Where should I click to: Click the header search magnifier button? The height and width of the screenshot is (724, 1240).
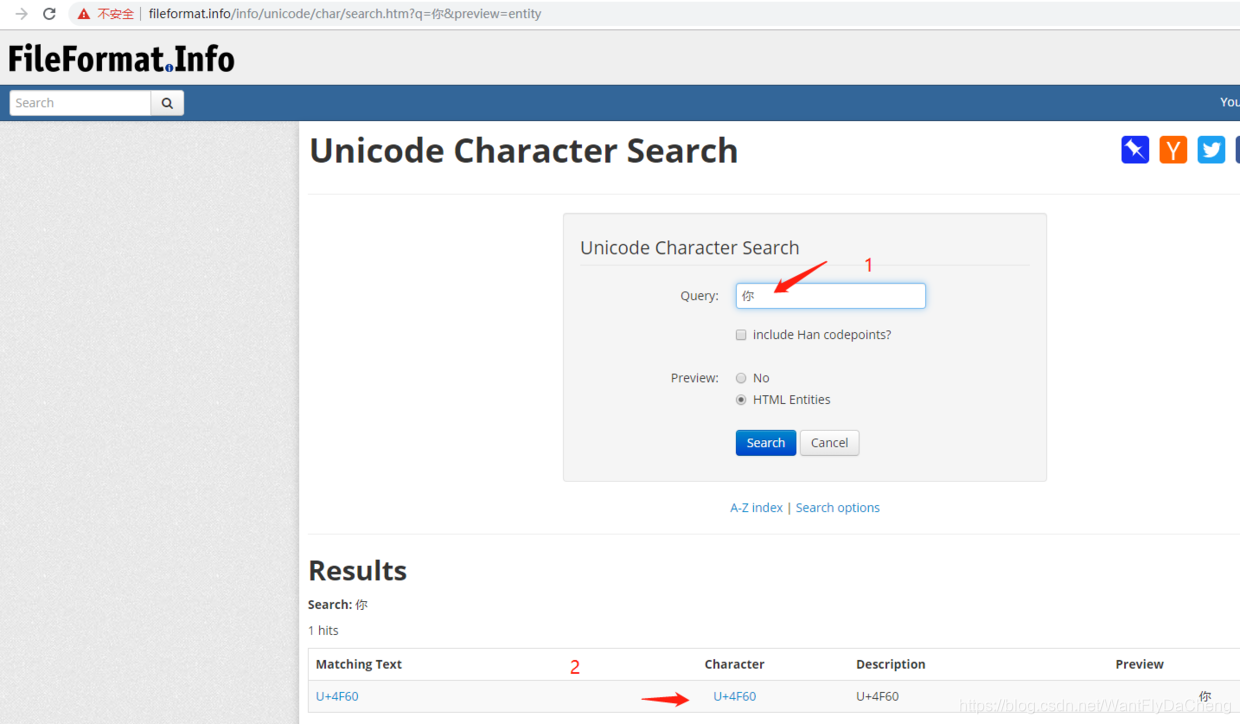[x=167, y=103]
